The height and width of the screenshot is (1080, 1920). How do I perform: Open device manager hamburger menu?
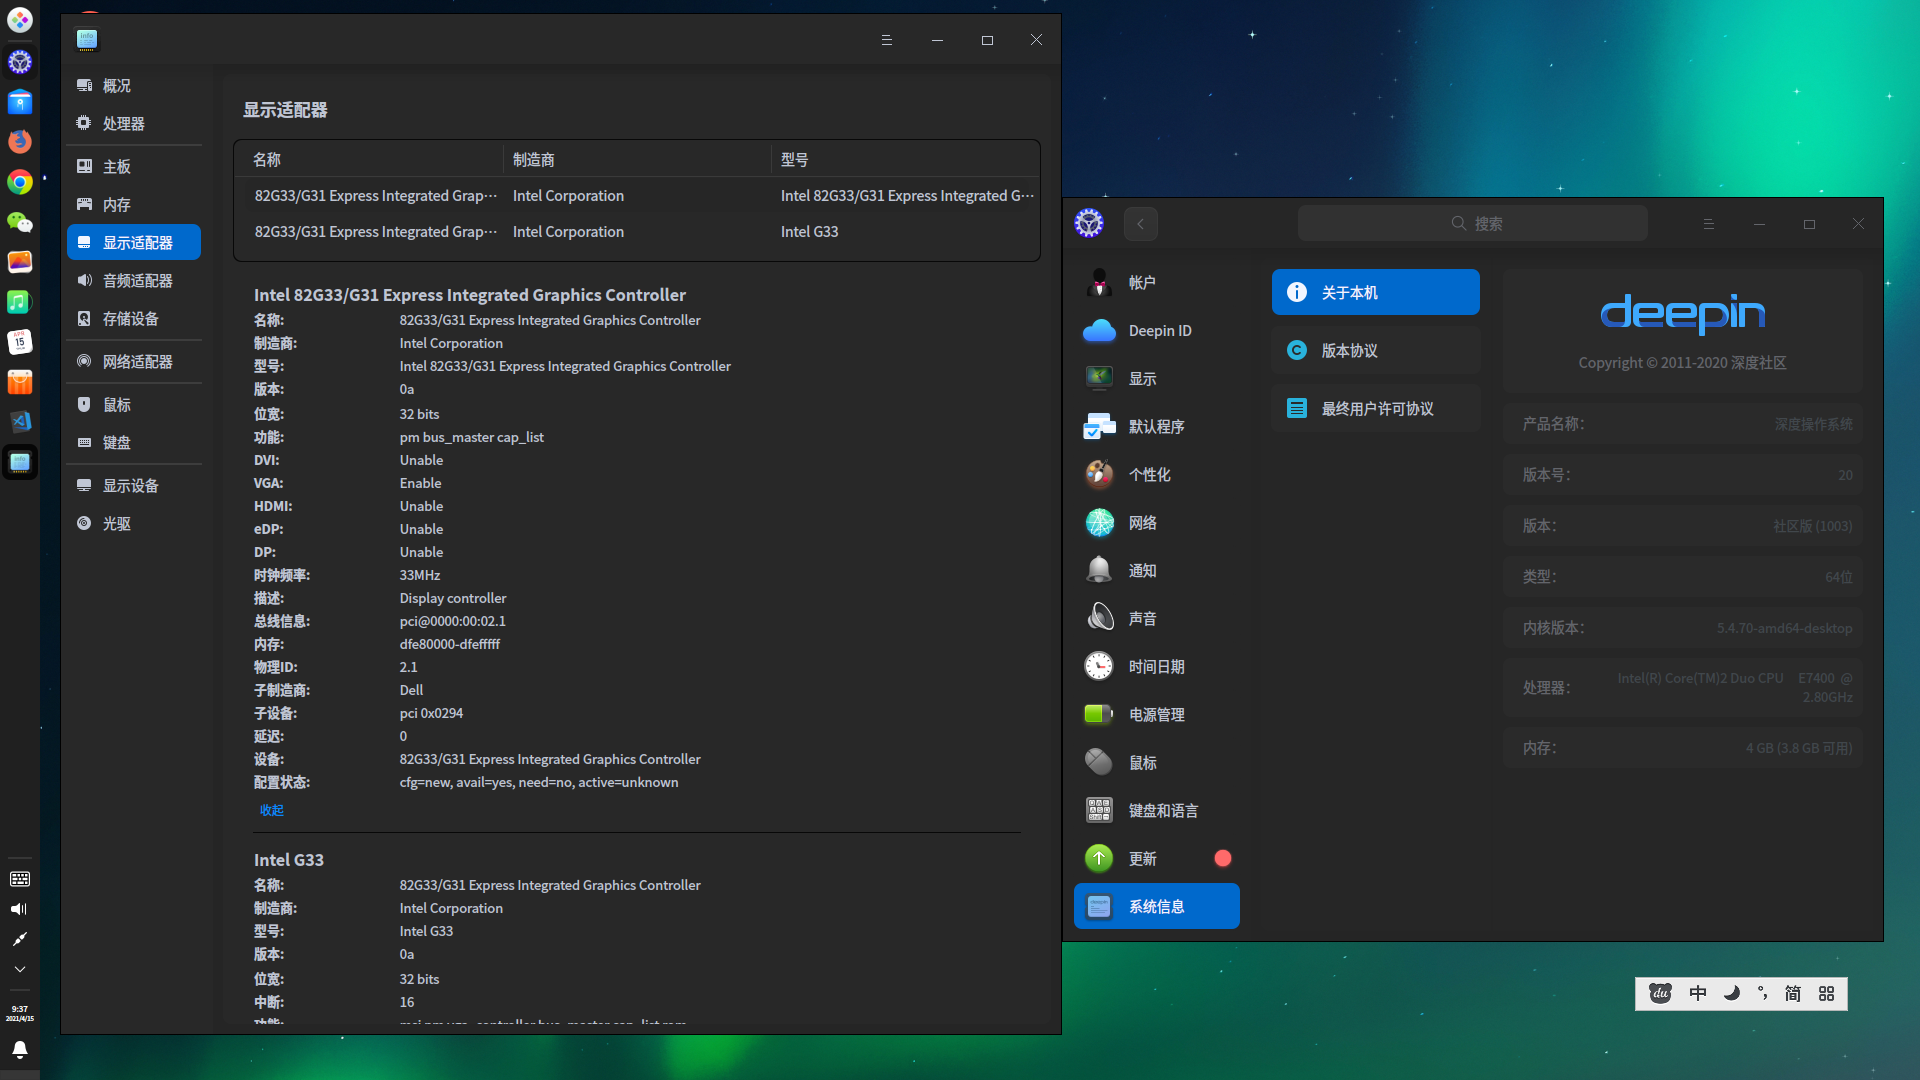point(886,40)
